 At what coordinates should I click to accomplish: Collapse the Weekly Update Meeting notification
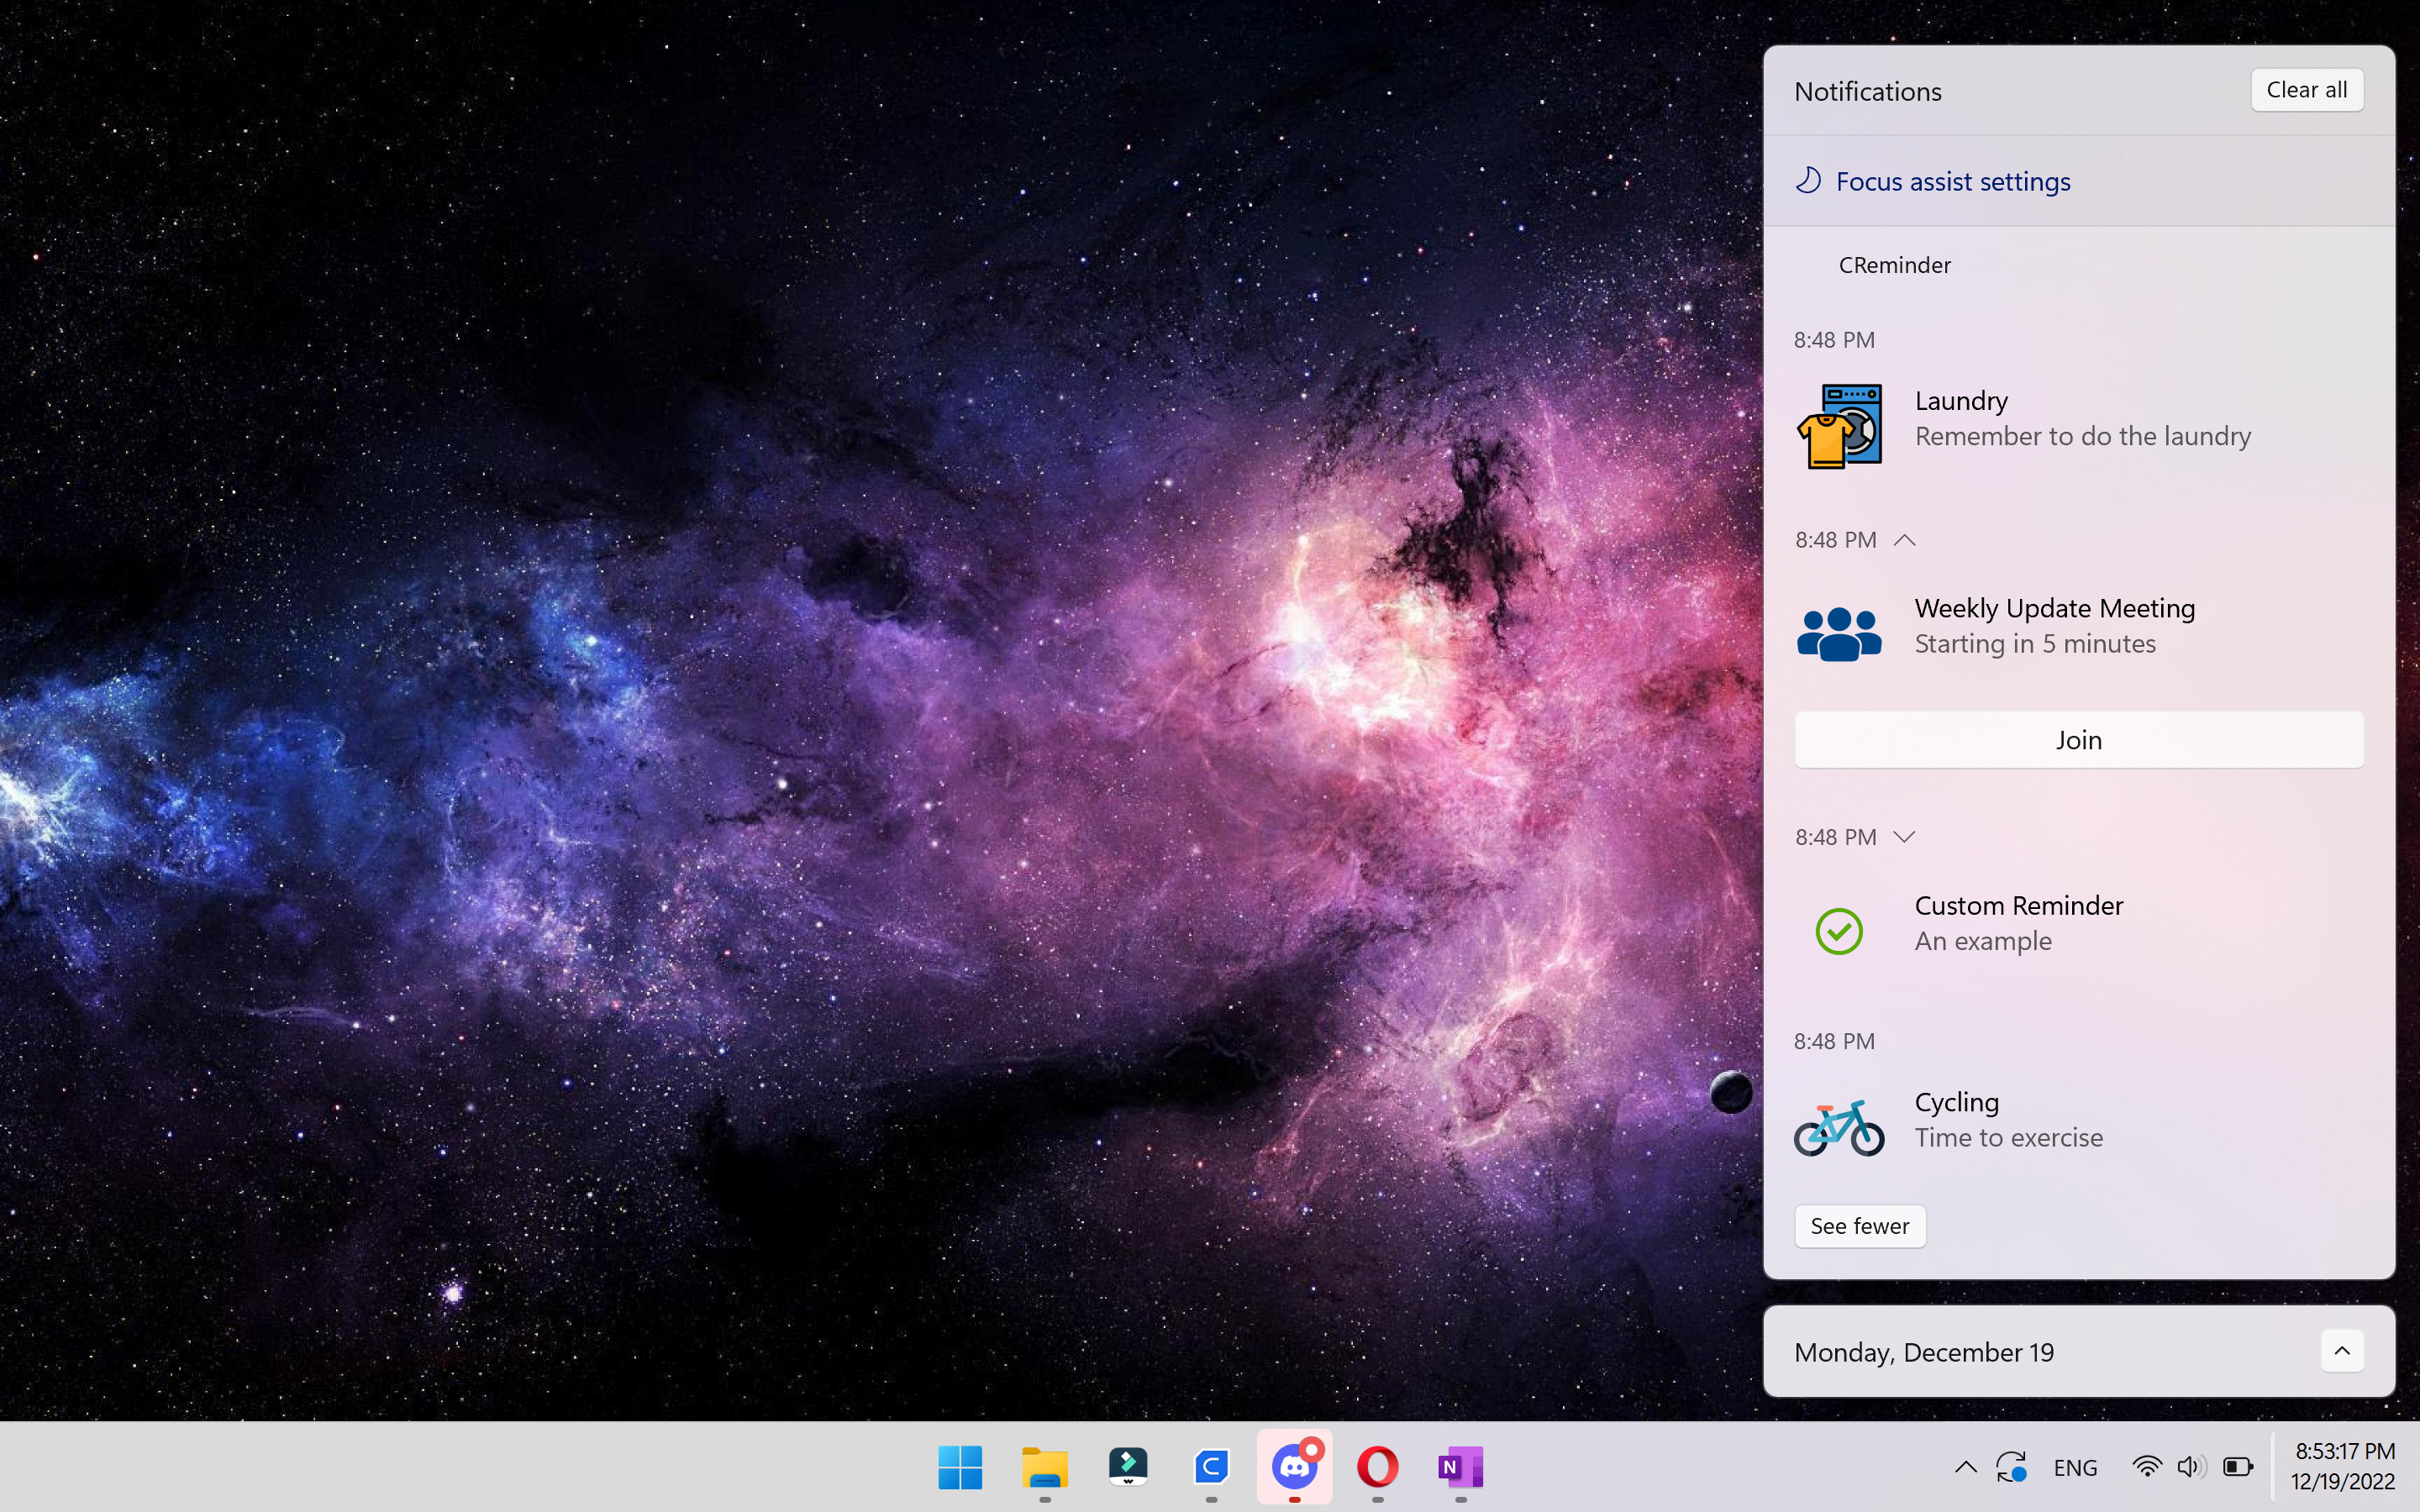[1905, 540]
